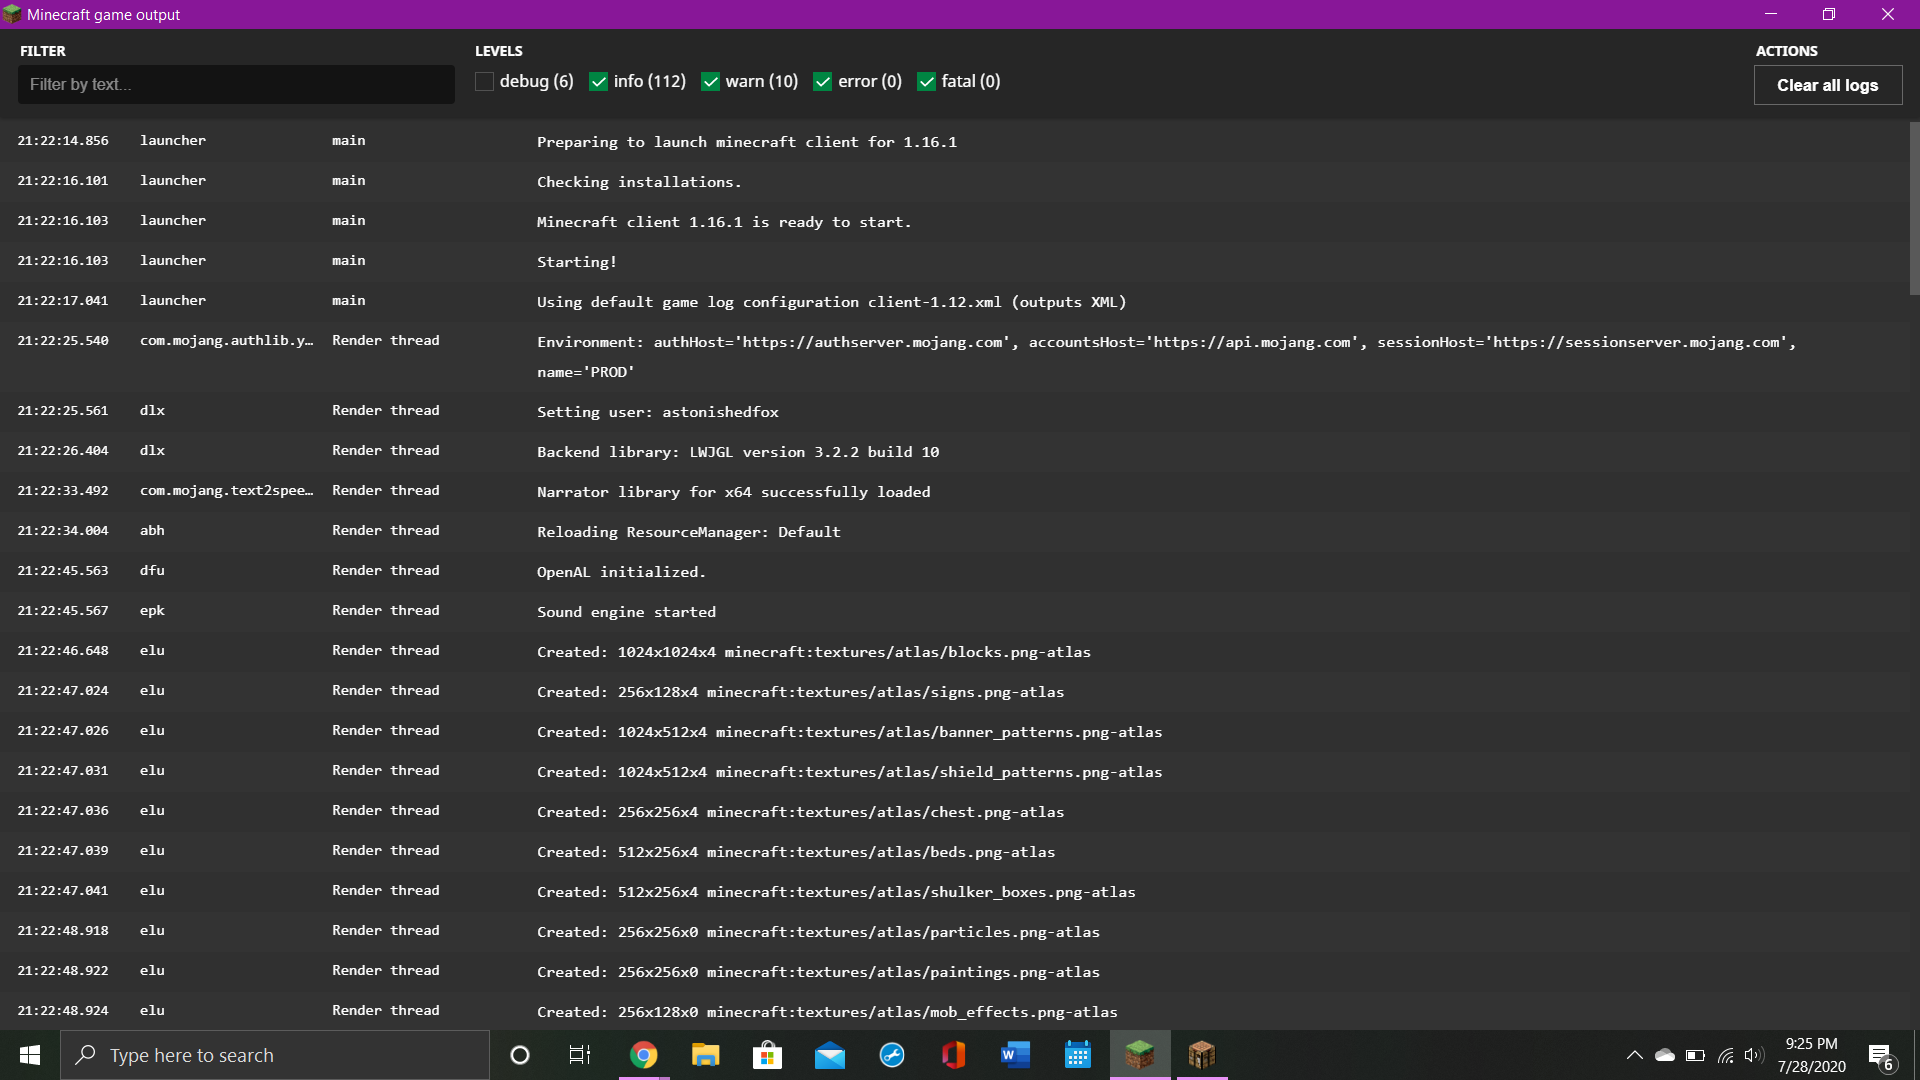Open Google Chrome from the taskbar
The height and width of the screenshot is (1080, 1920).
[x=644, y=1055]
